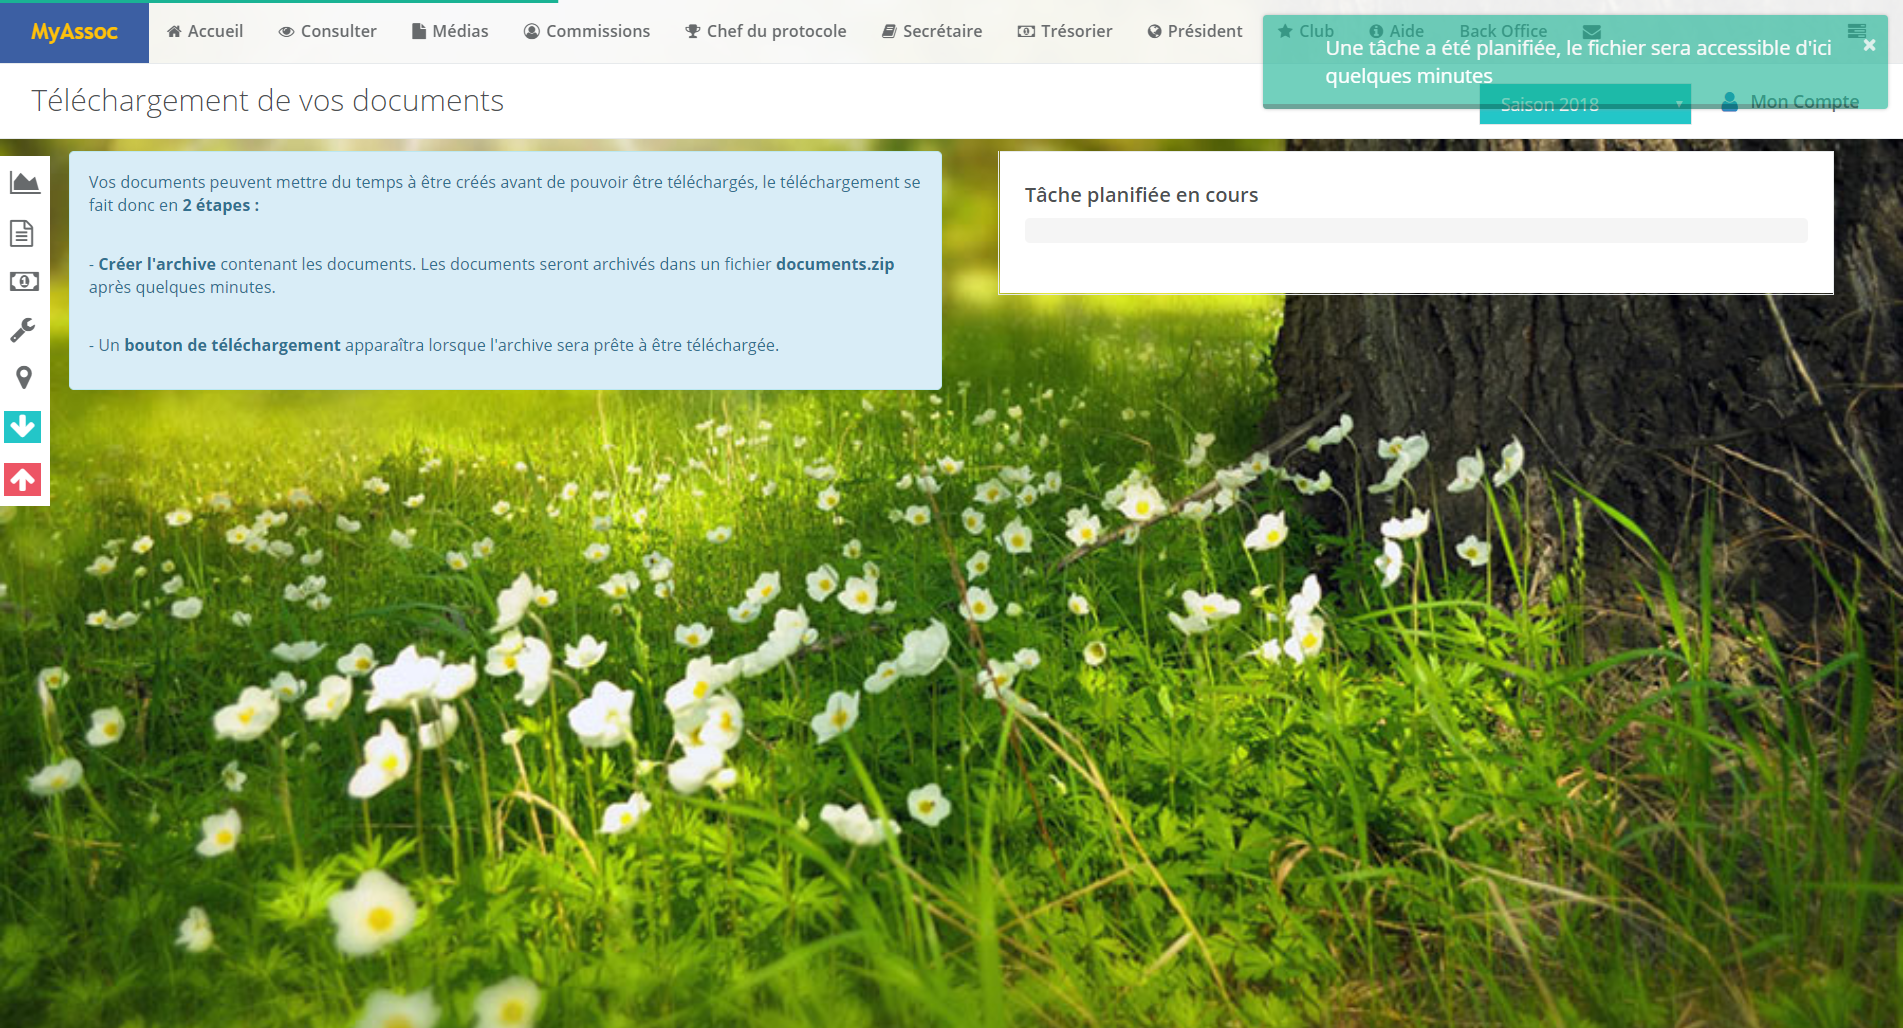Open the Président menu
Screen dimensions: 1903x1028
point(1195,31)
